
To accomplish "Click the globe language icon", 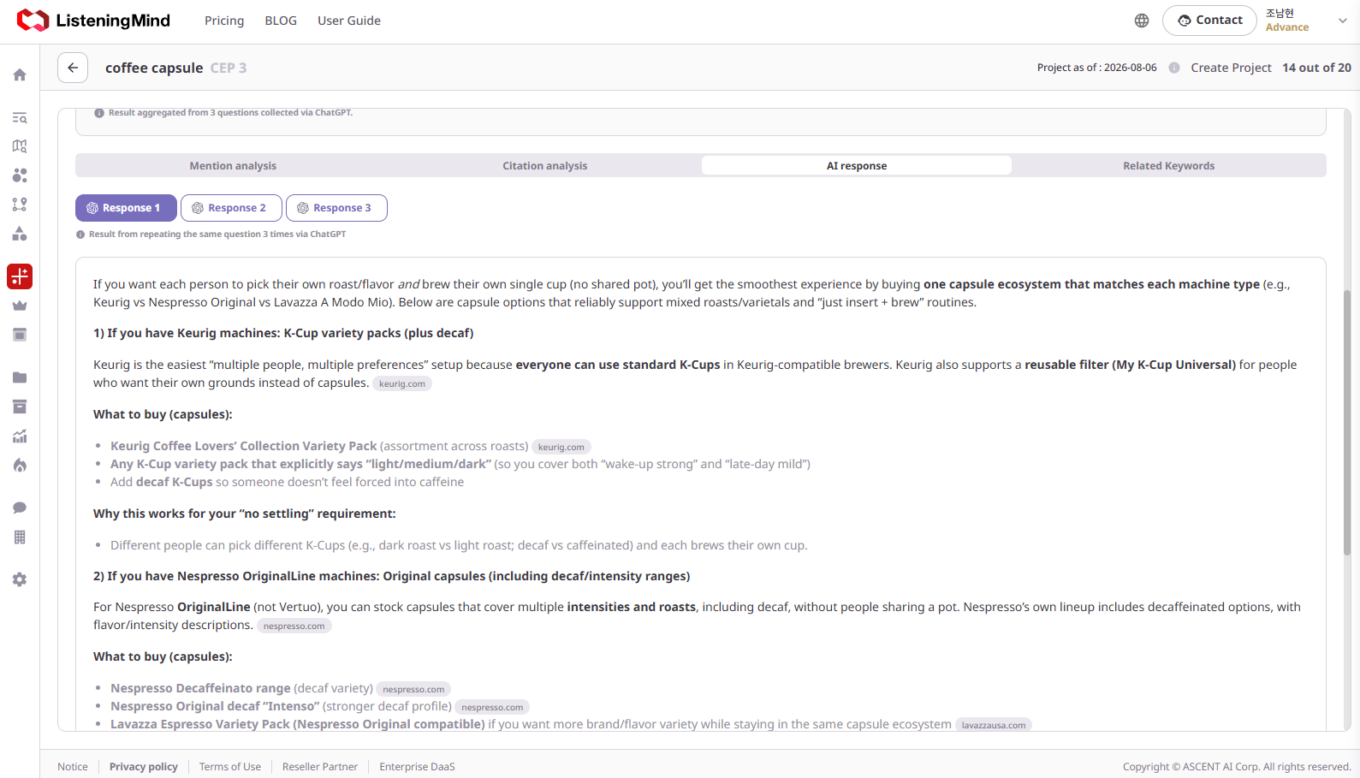I will (x=1142, y=20).
